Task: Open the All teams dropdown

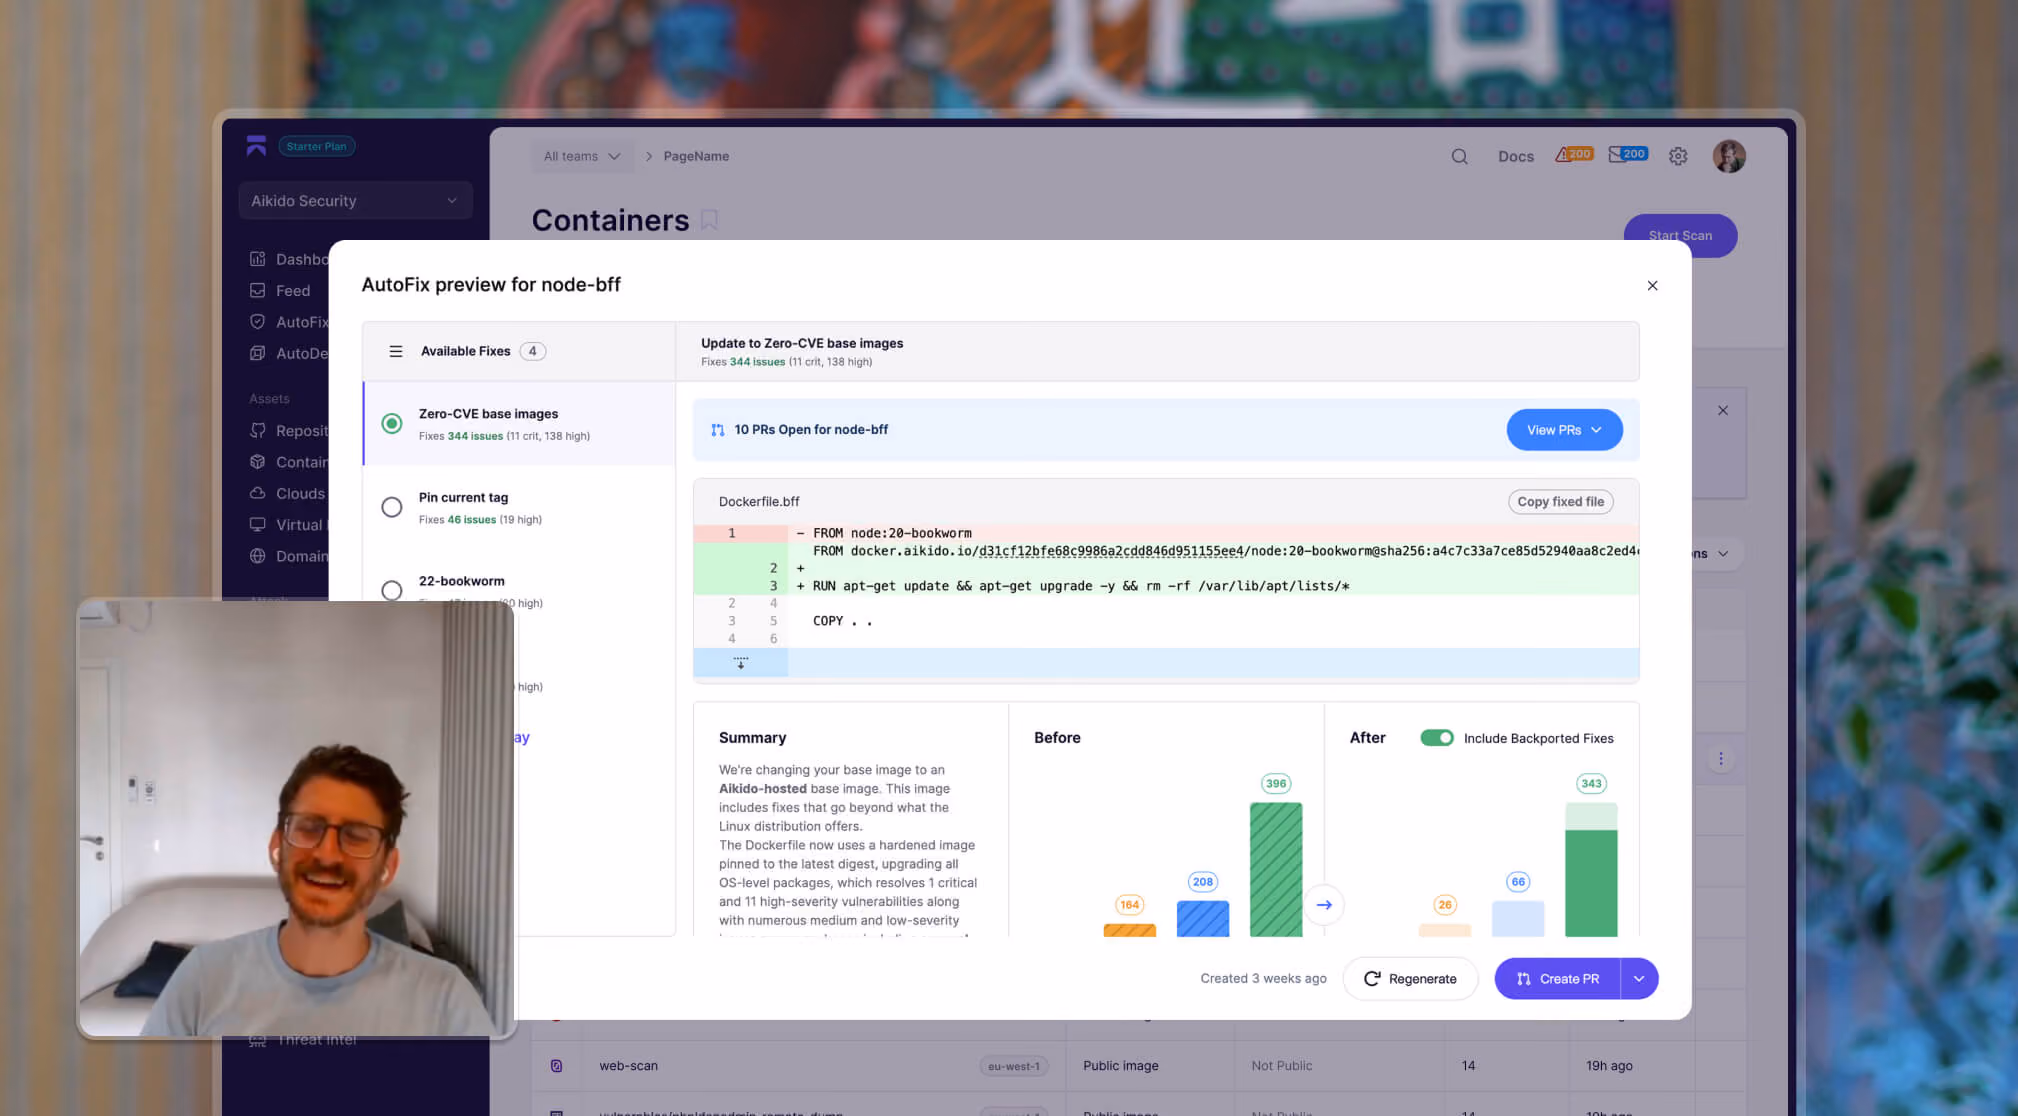Action: (x=582, y=156)
